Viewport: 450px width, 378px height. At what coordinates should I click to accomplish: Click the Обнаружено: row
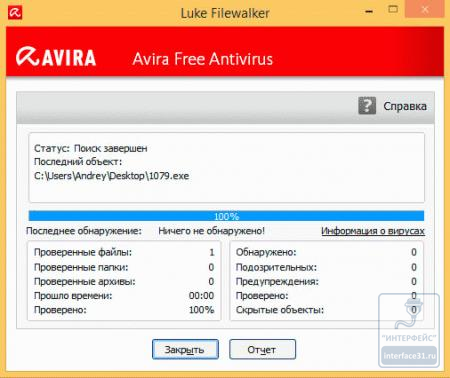tap(326, 252)
